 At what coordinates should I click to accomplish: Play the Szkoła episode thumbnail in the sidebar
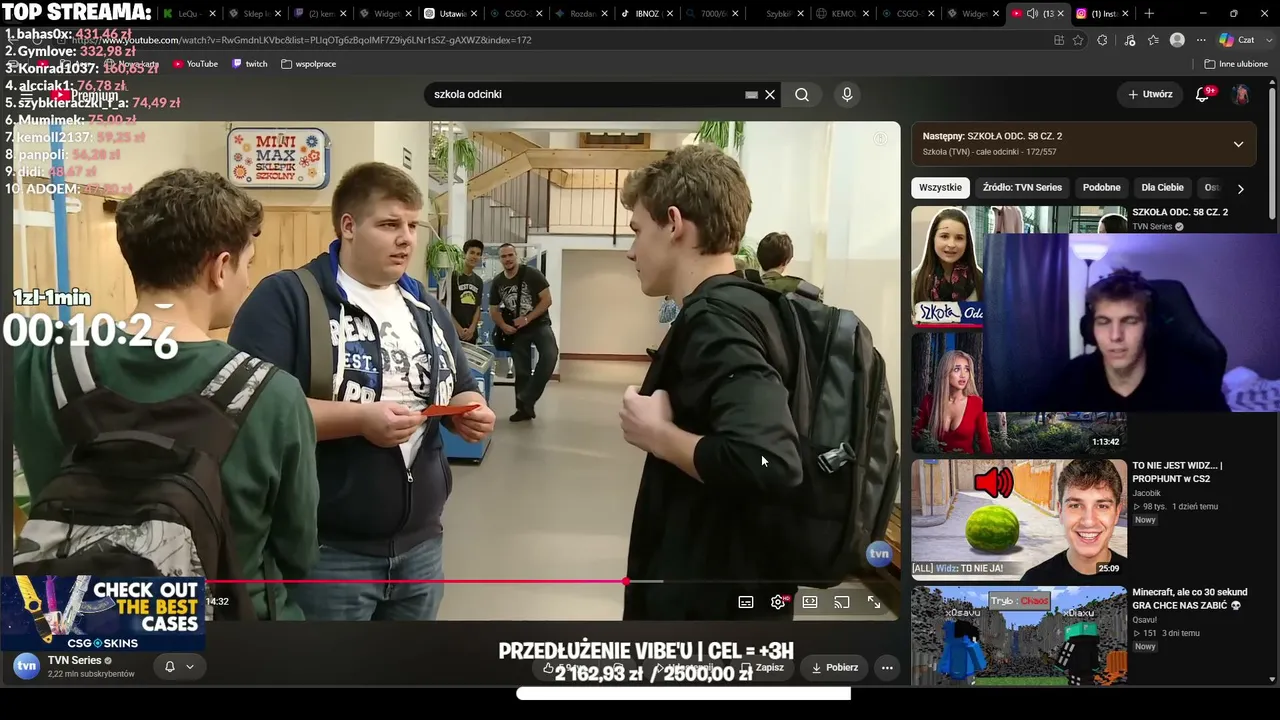pyautogui.click(x=947, y=266)
